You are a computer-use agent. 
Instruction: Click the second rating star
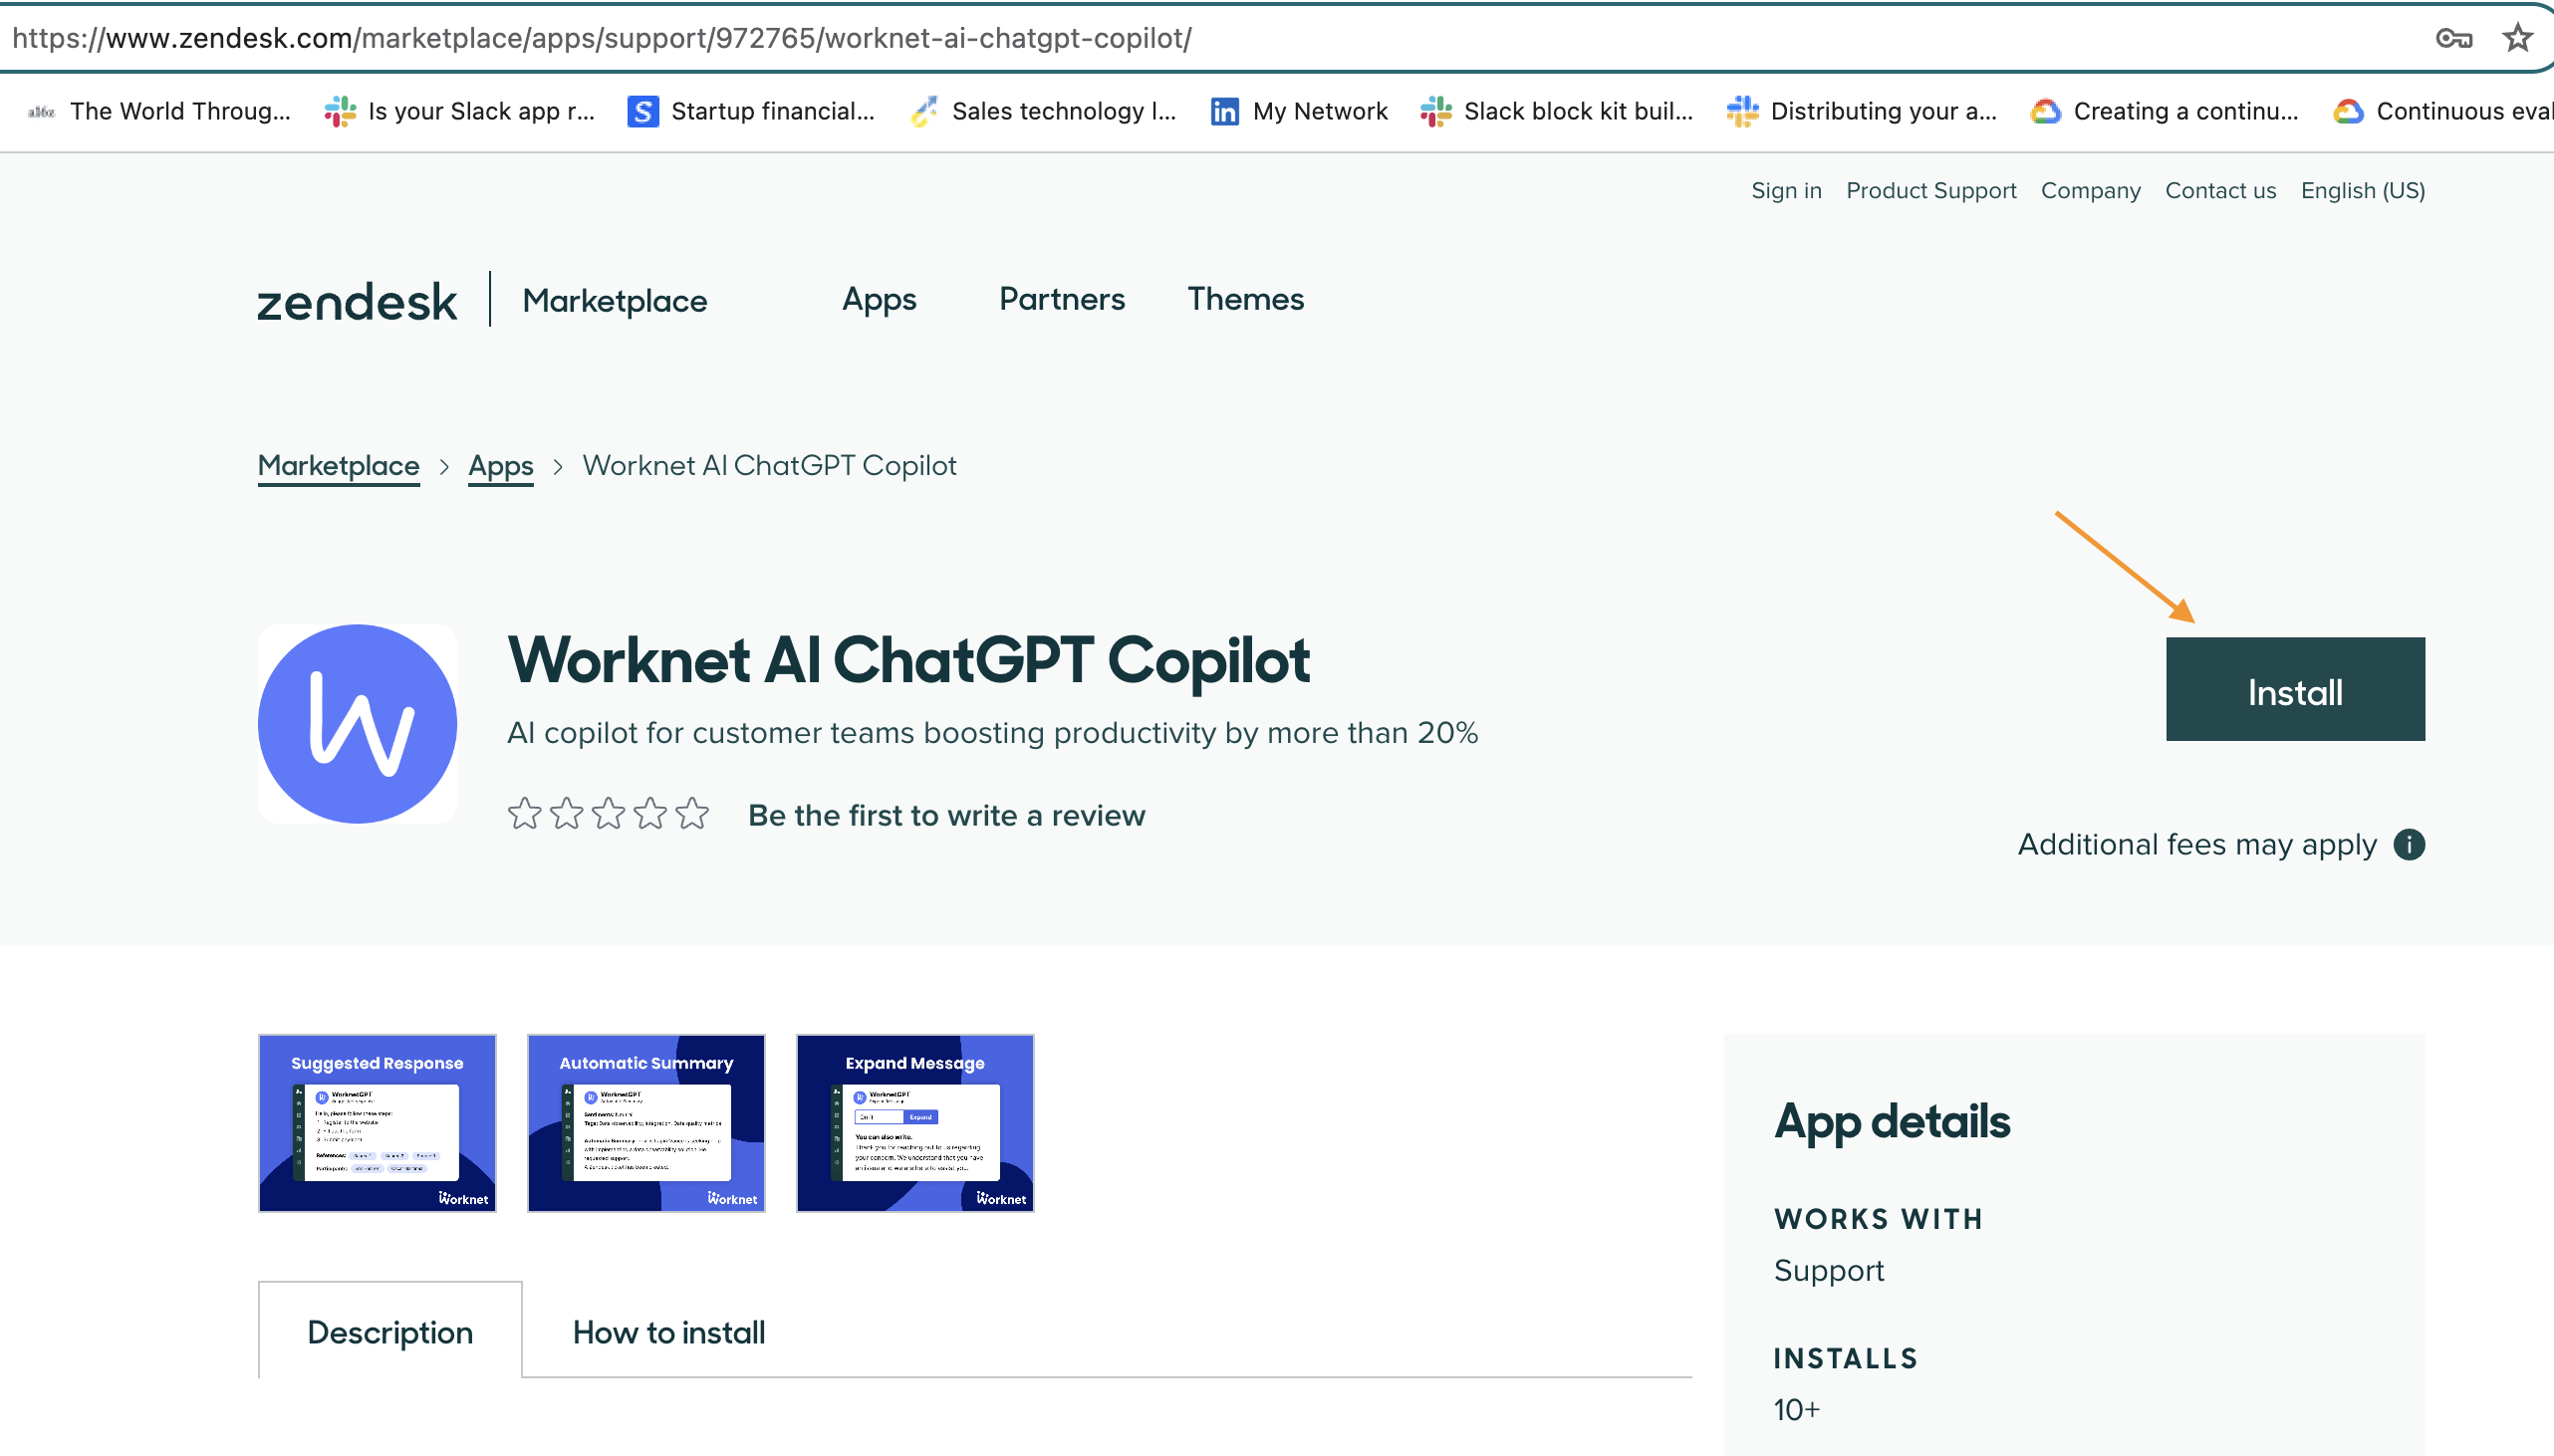[x=566, y=814]
